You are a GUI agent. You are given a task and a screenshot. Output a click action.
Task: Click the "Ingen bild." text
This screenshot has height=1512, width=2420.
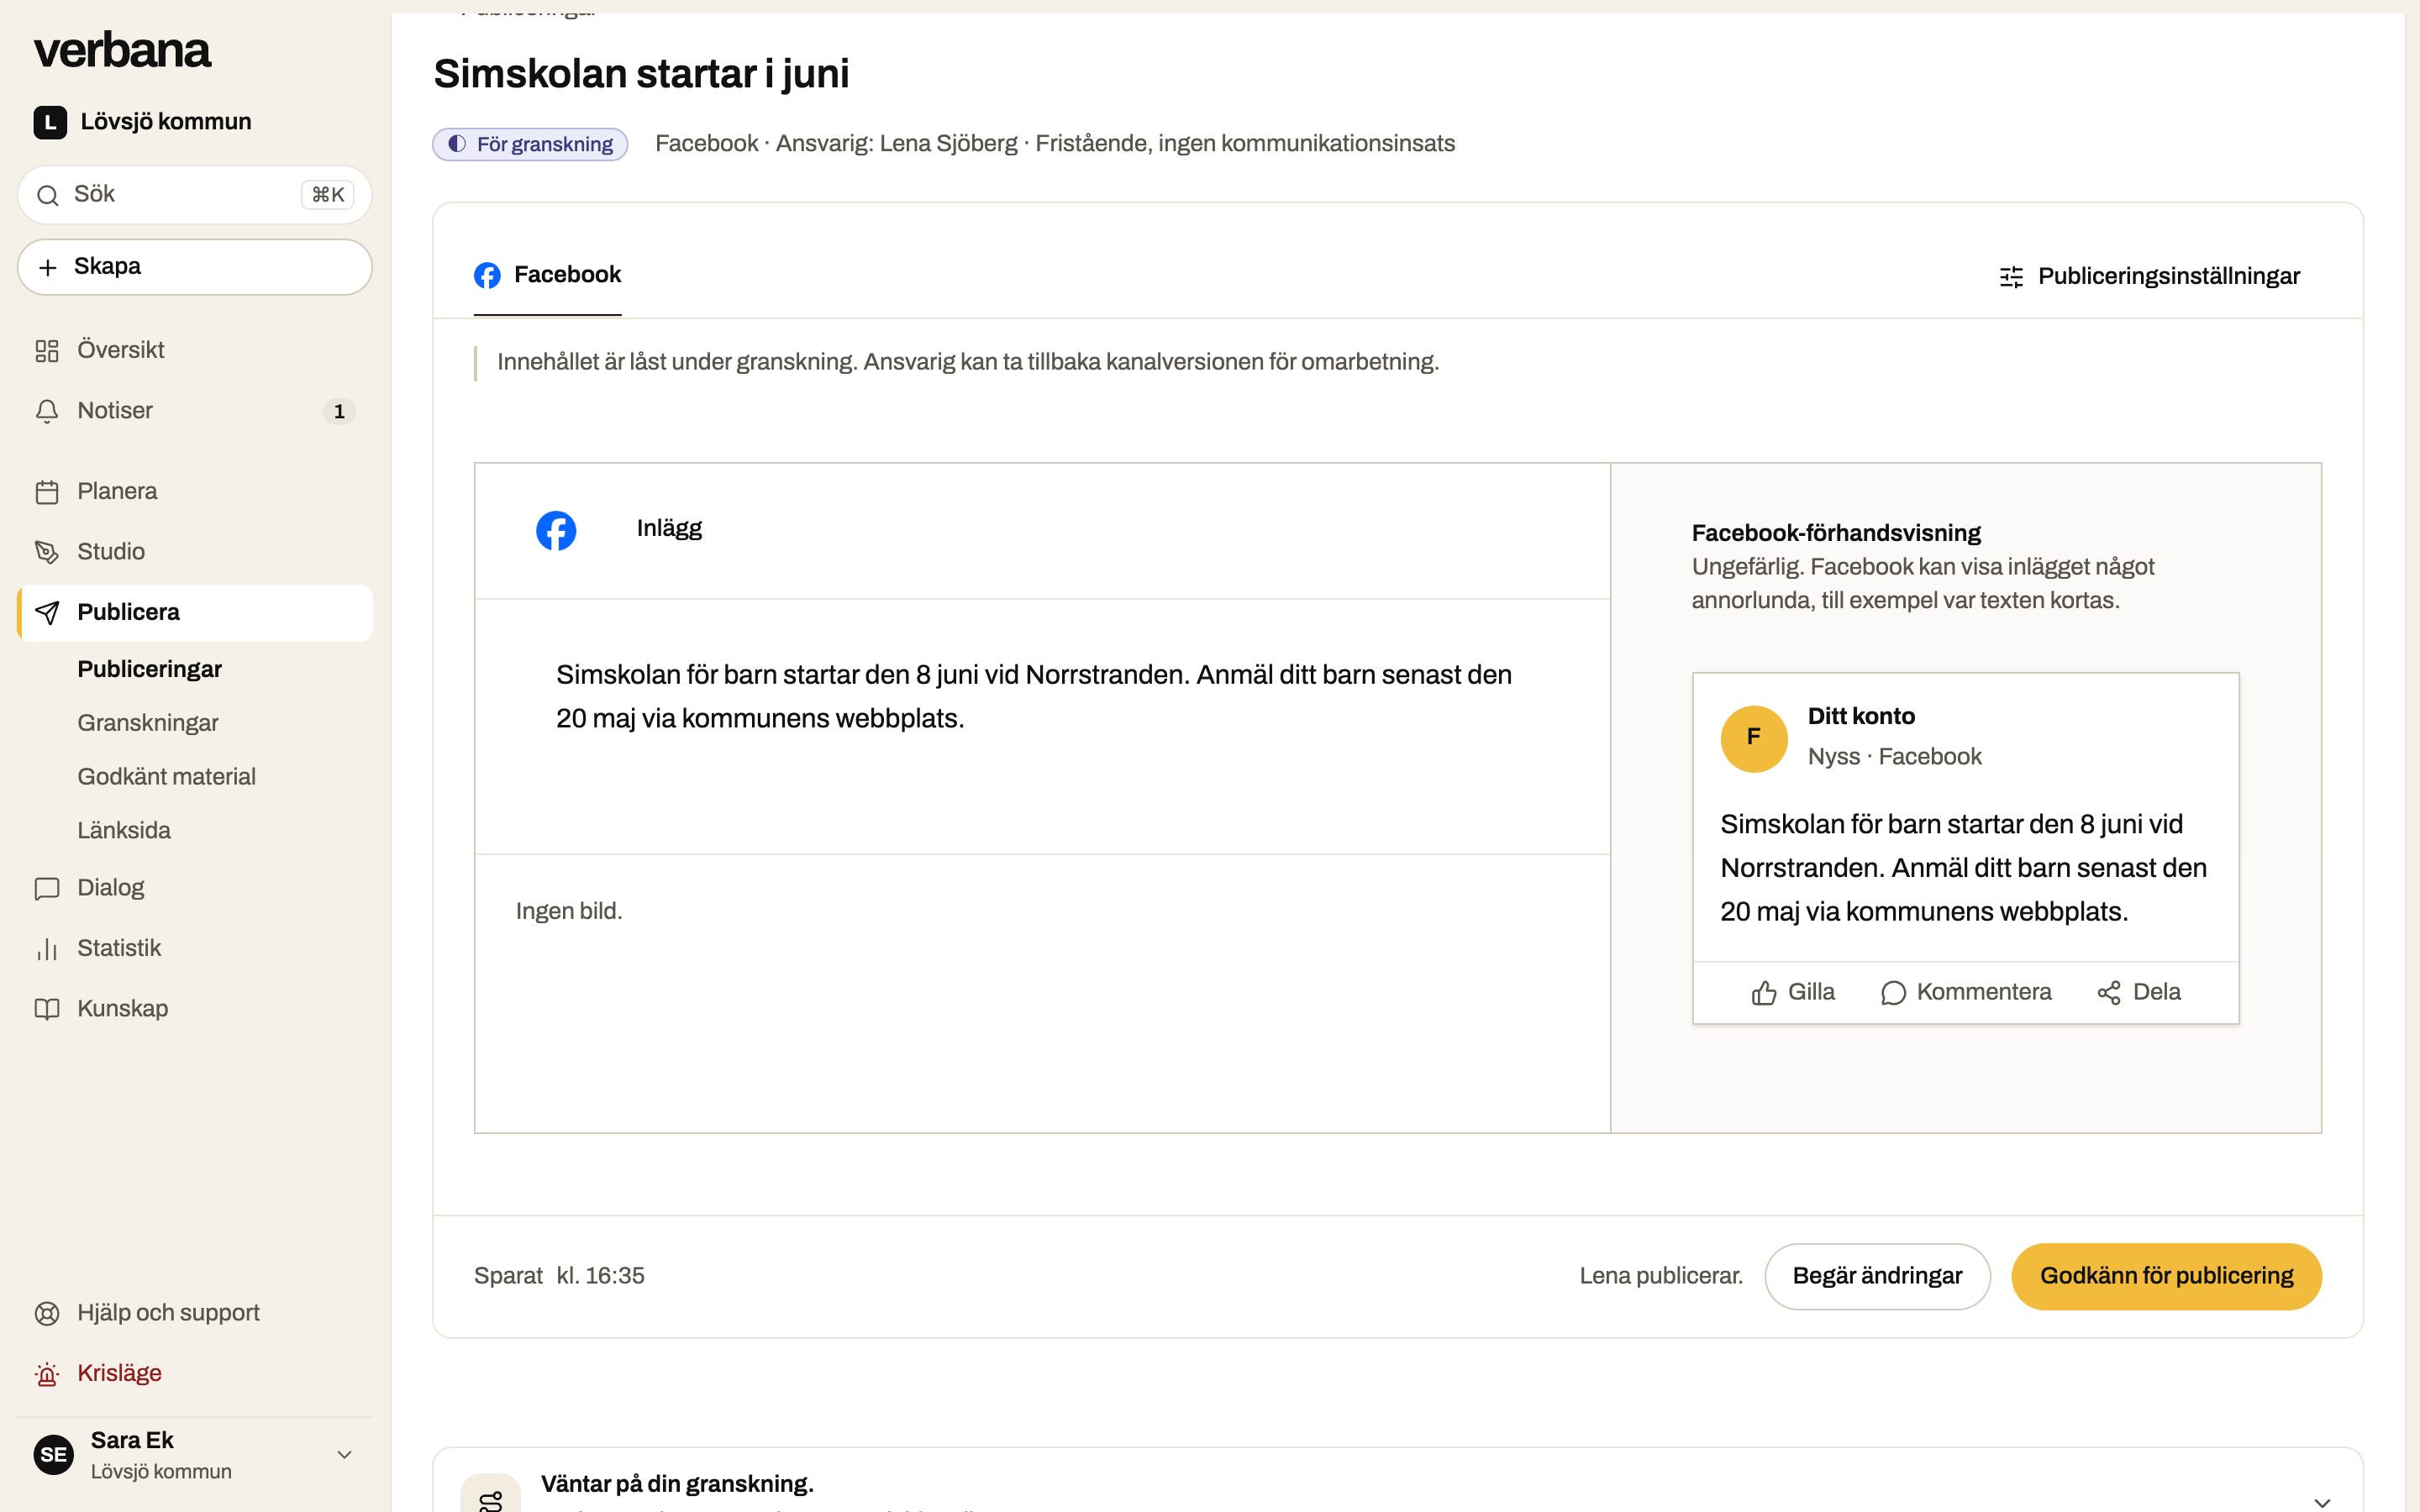click(x=569, y=911)
